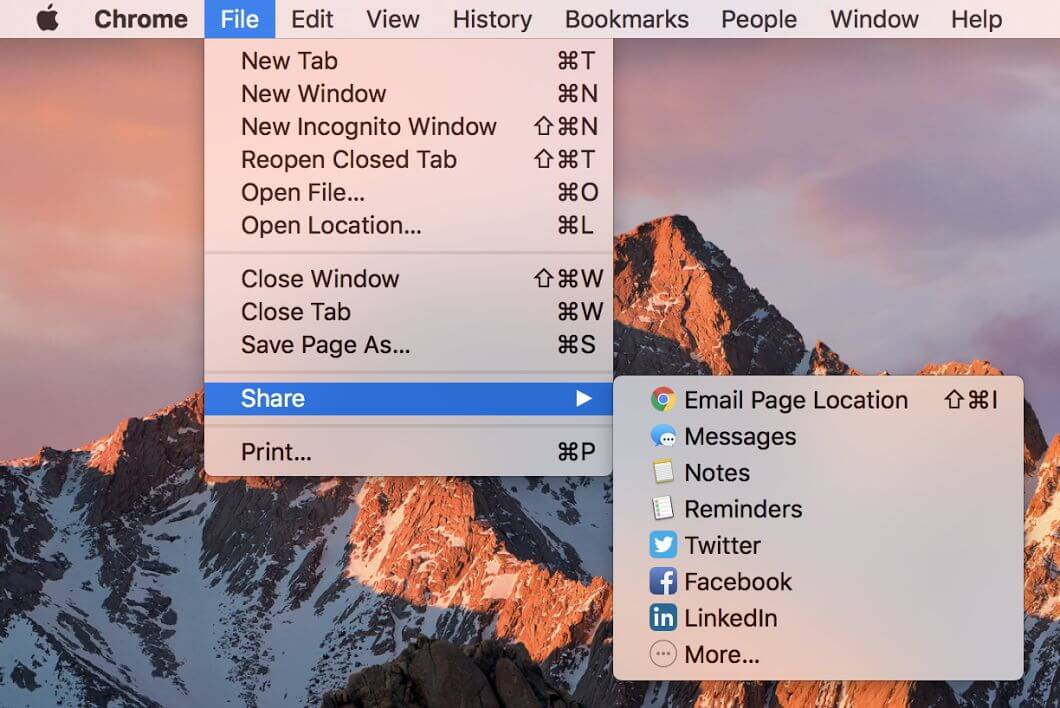Screen dimensions: 1060x708
Task: Select Save Page As... option
Action: pos(325,345)
